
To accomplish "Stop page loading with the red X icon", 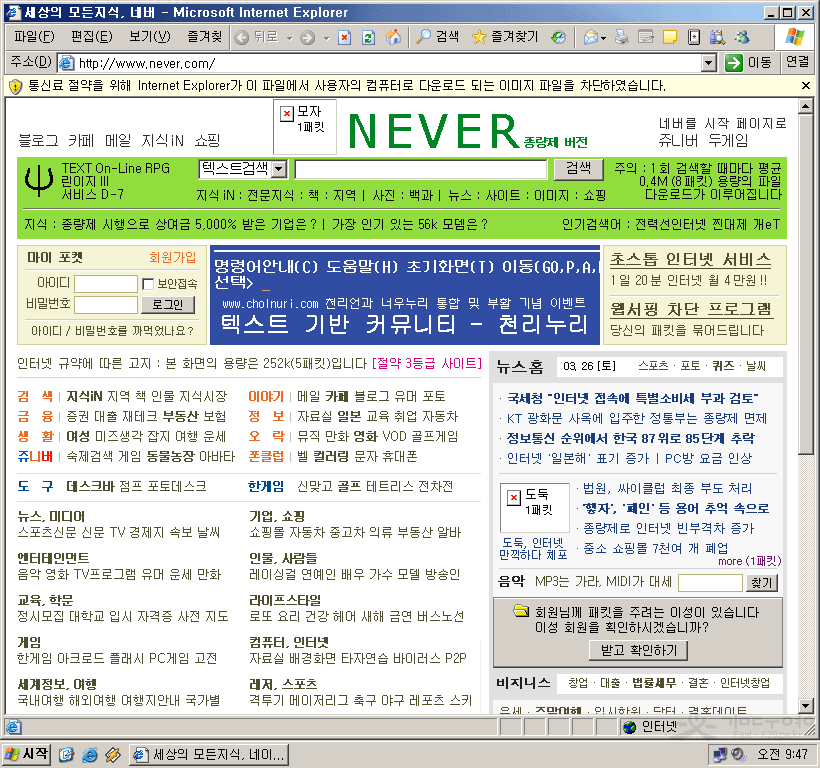I will coord(344,38).
